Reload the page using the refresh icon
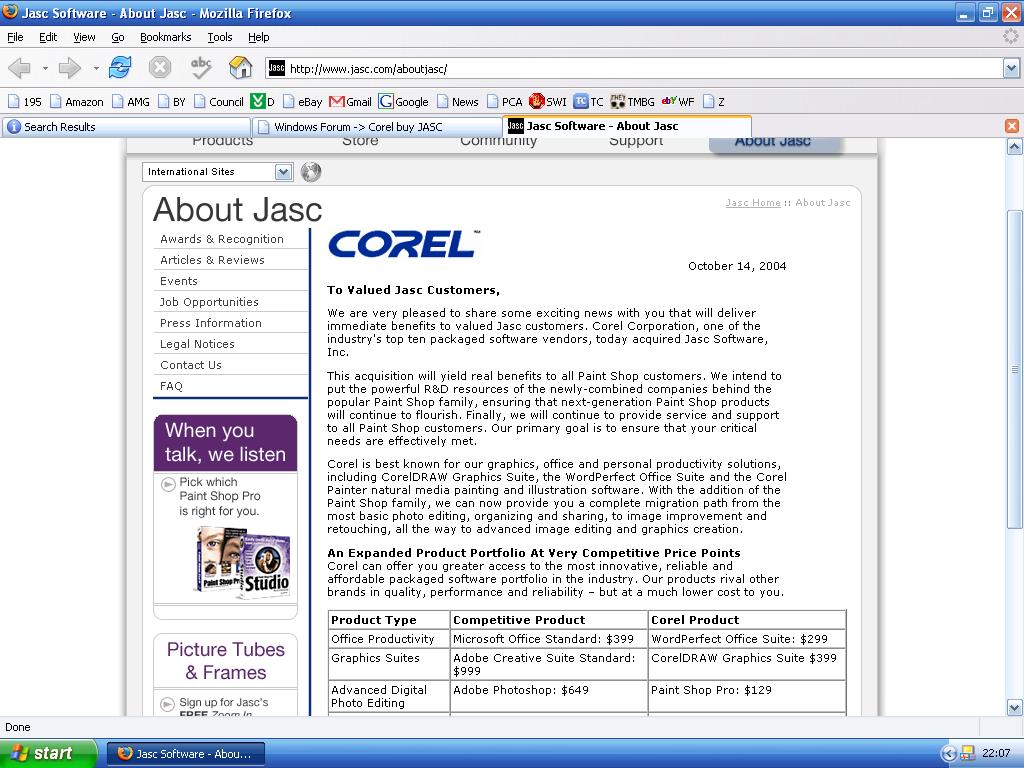The image size is (1024, 768). coord(120,67)
